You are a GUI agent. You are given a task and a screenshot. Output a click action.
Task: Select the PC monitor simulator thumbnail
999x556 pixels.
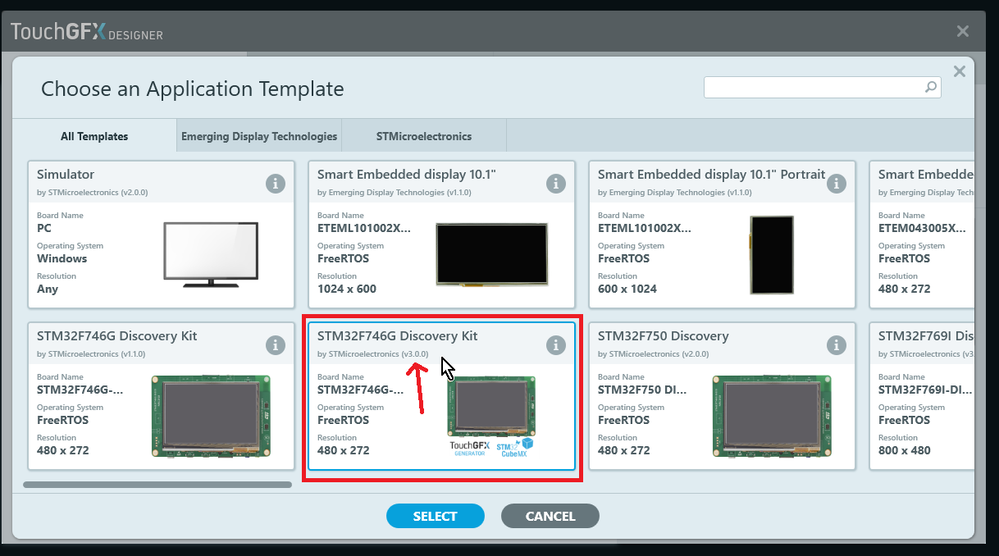point(211,254)
